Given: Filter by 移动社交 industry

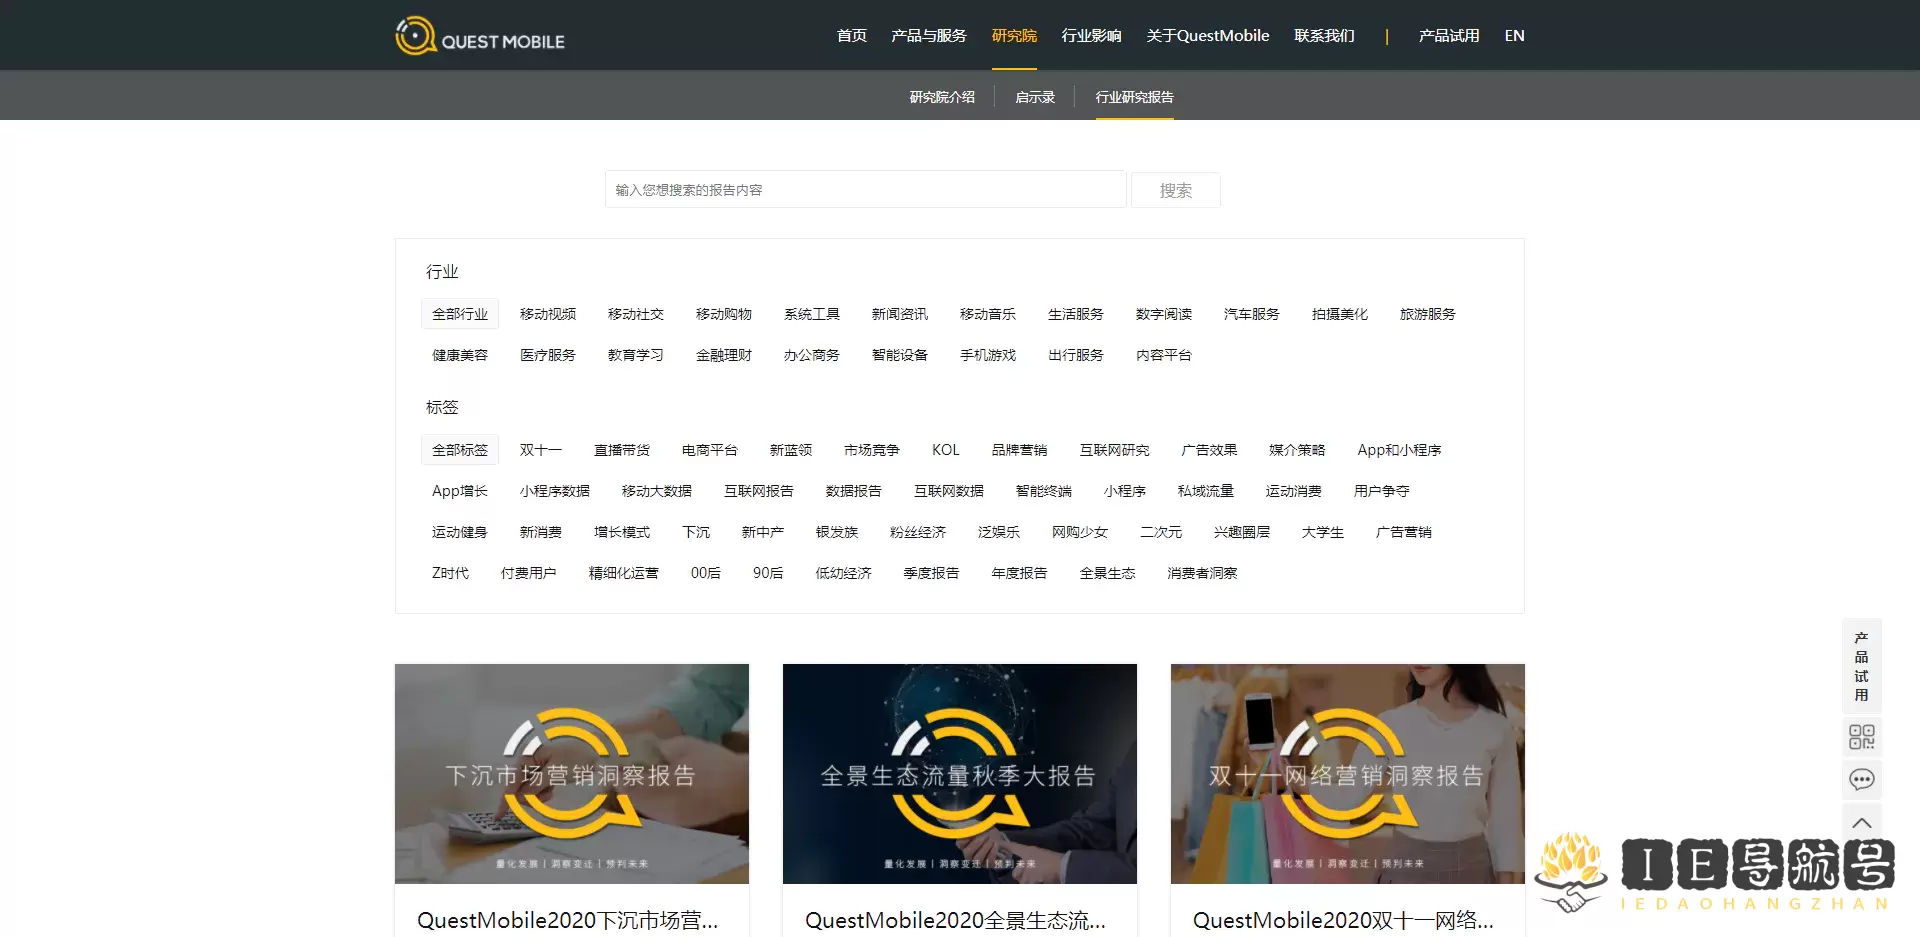Looking at the screenshot, I should [x=636, y=314].
